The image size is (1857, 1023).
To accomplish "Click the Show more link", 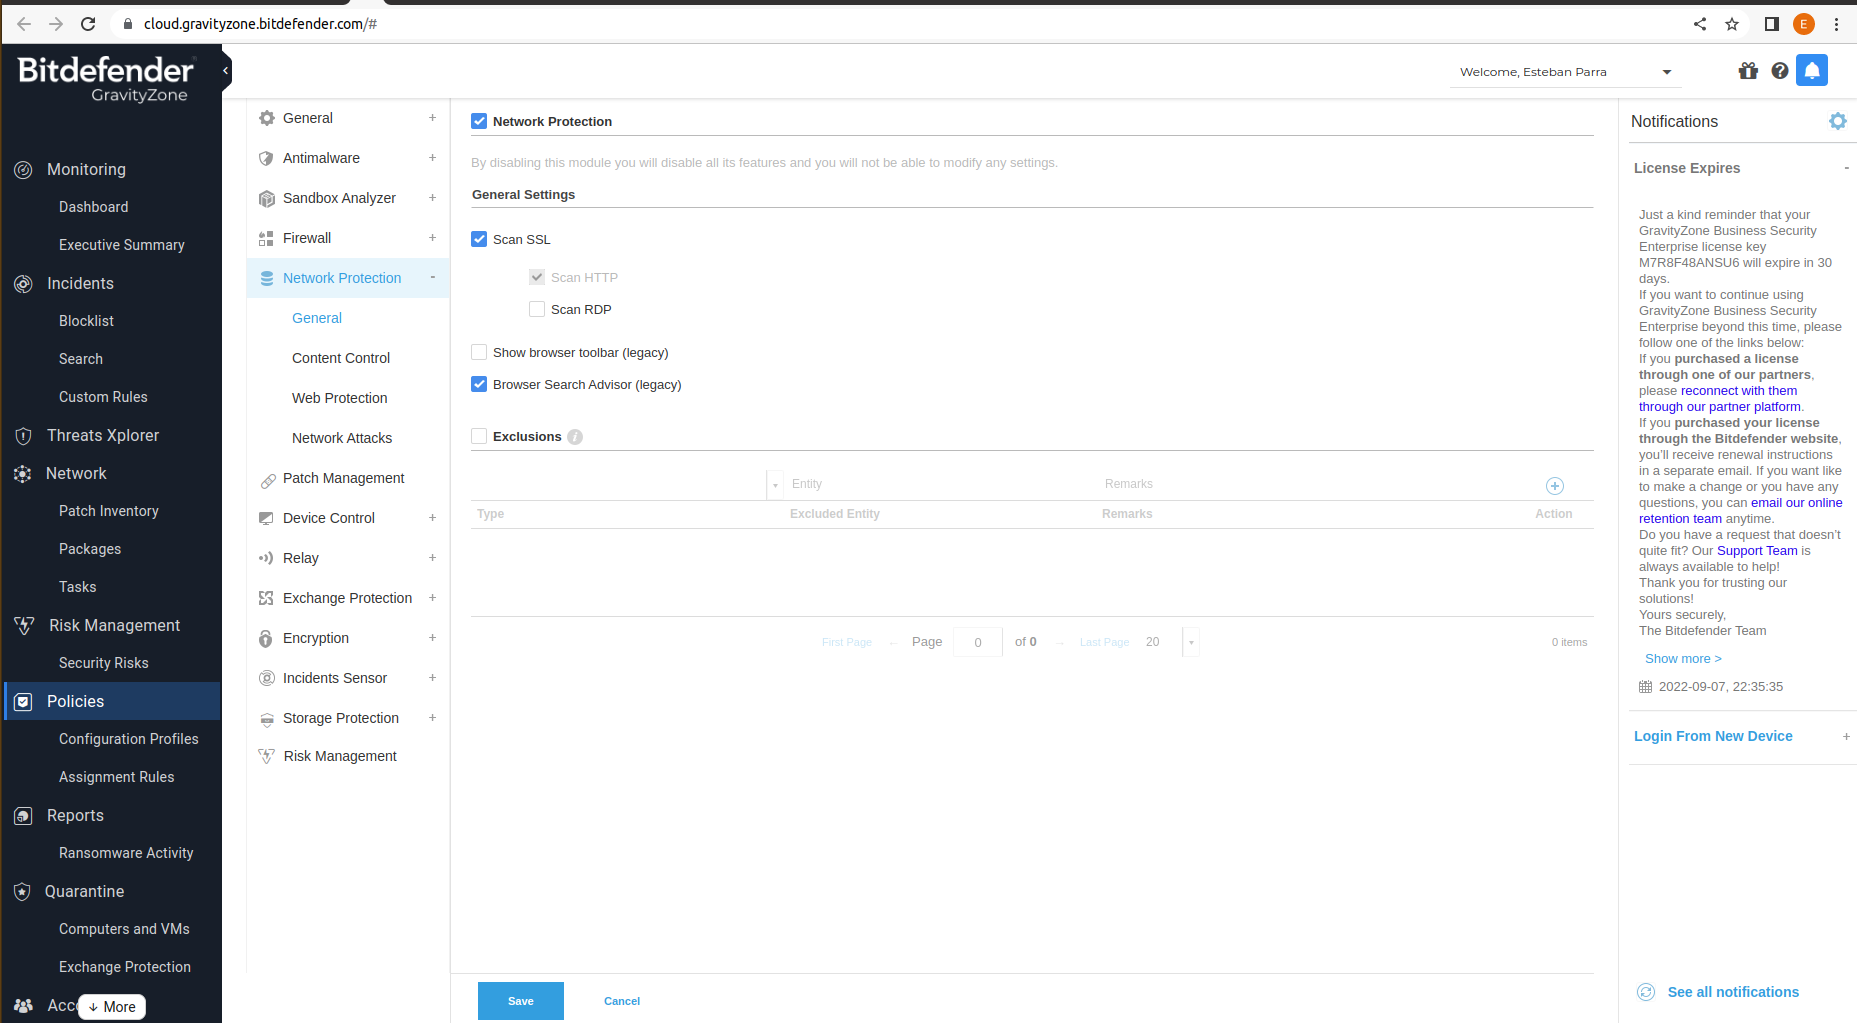I will coord(1682,658).
